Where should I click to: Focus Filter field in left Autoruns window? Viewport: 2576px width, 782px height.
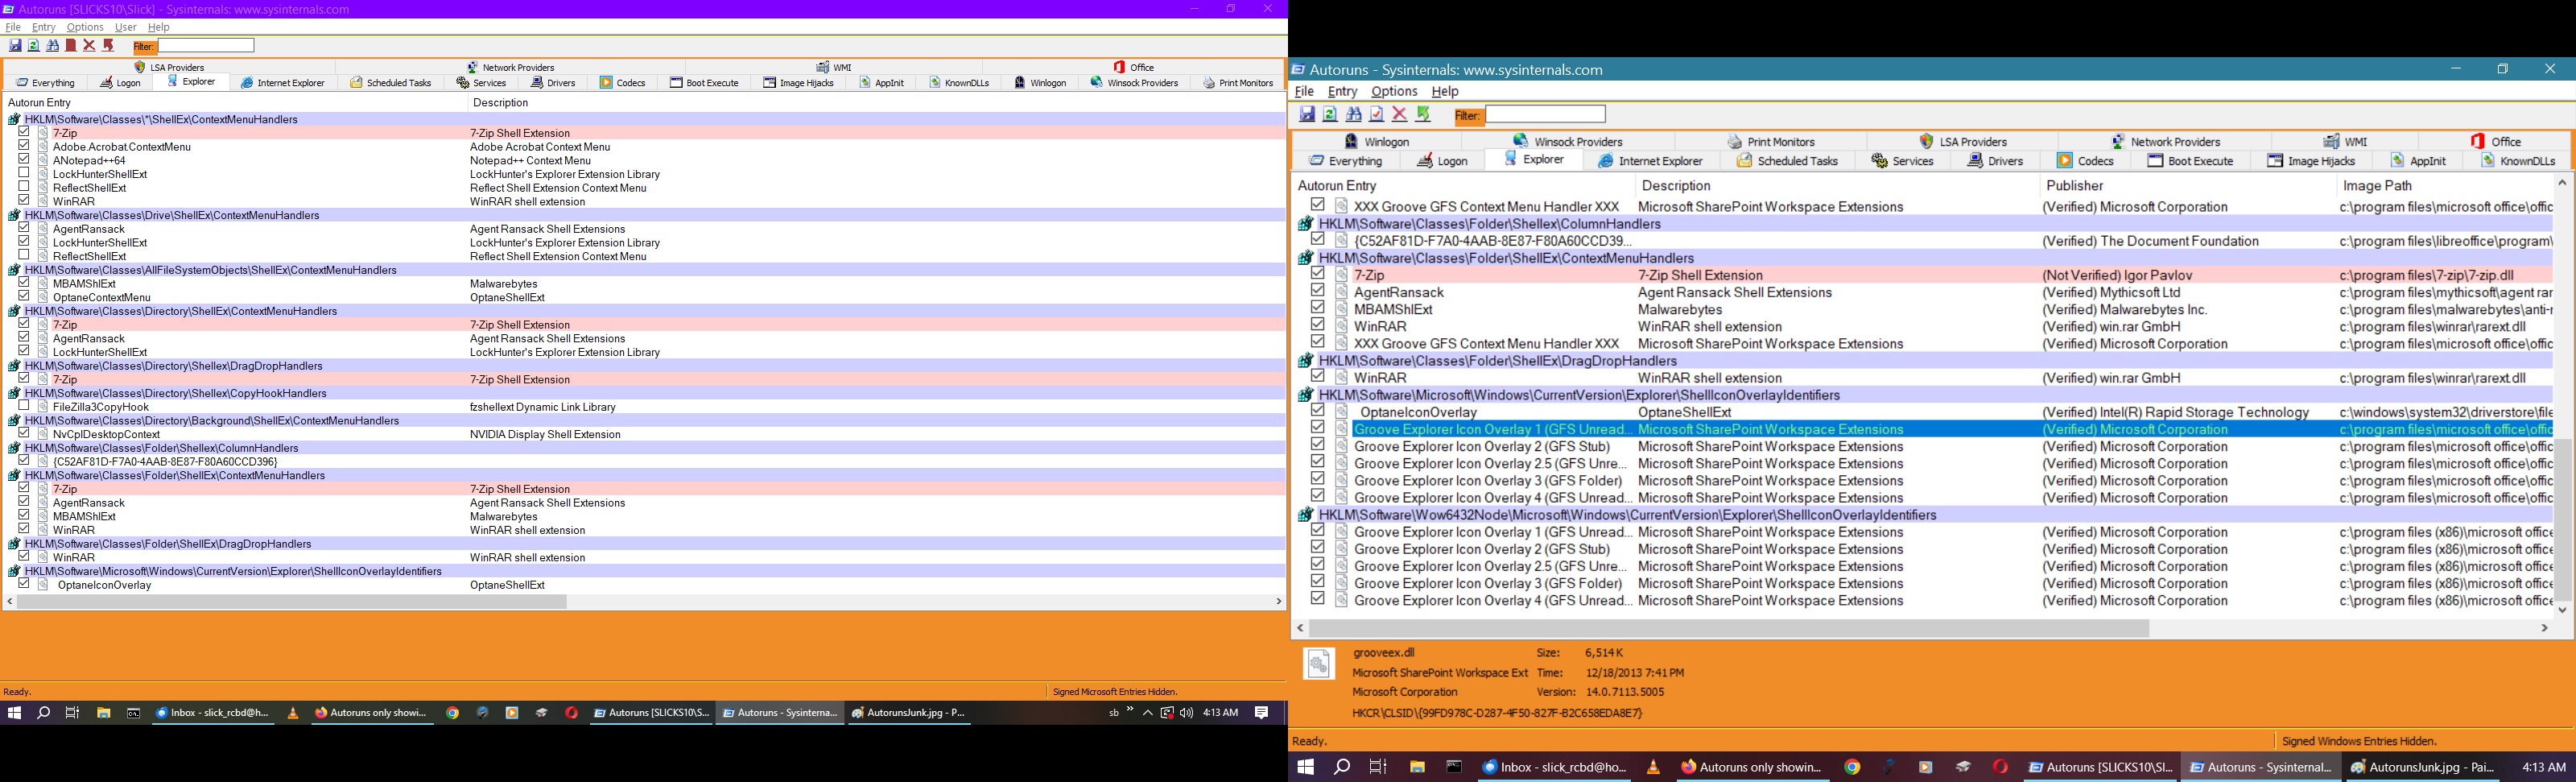[206, 46]
